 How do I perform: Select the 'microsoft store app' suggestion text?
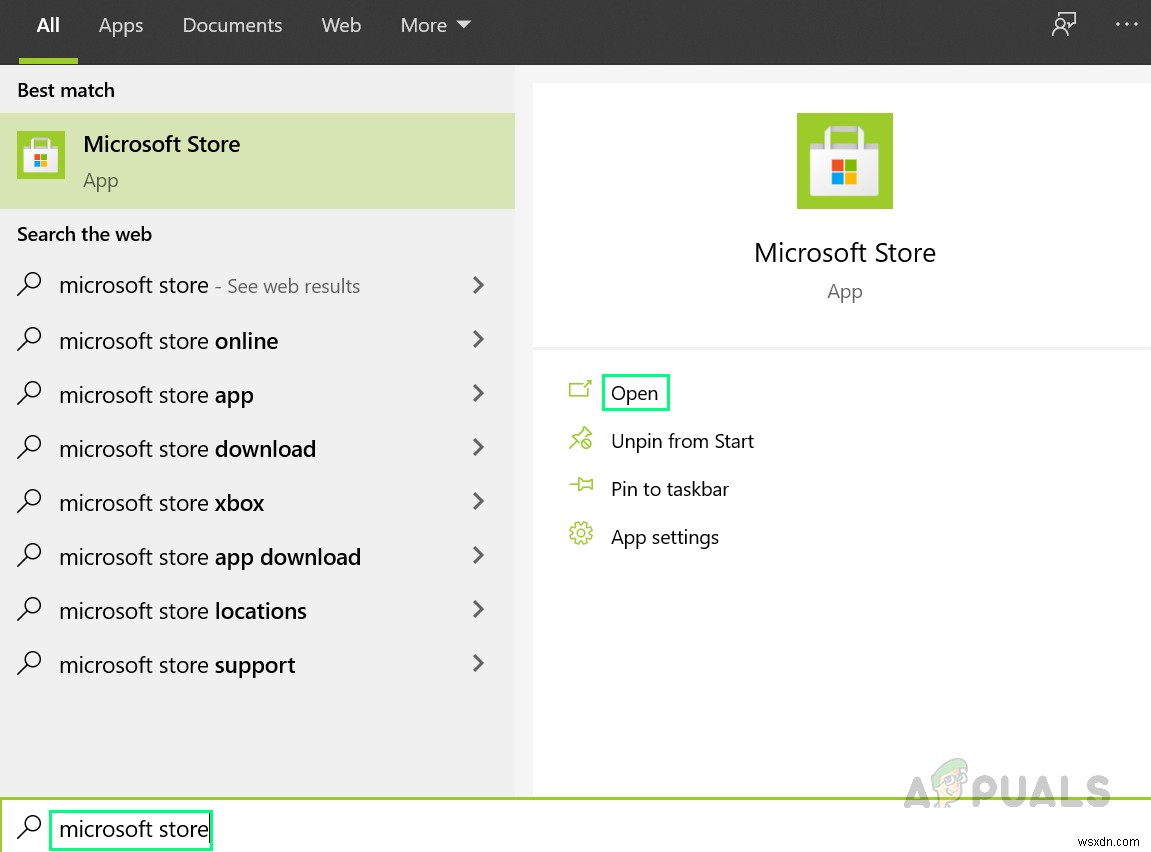point(156,396)
